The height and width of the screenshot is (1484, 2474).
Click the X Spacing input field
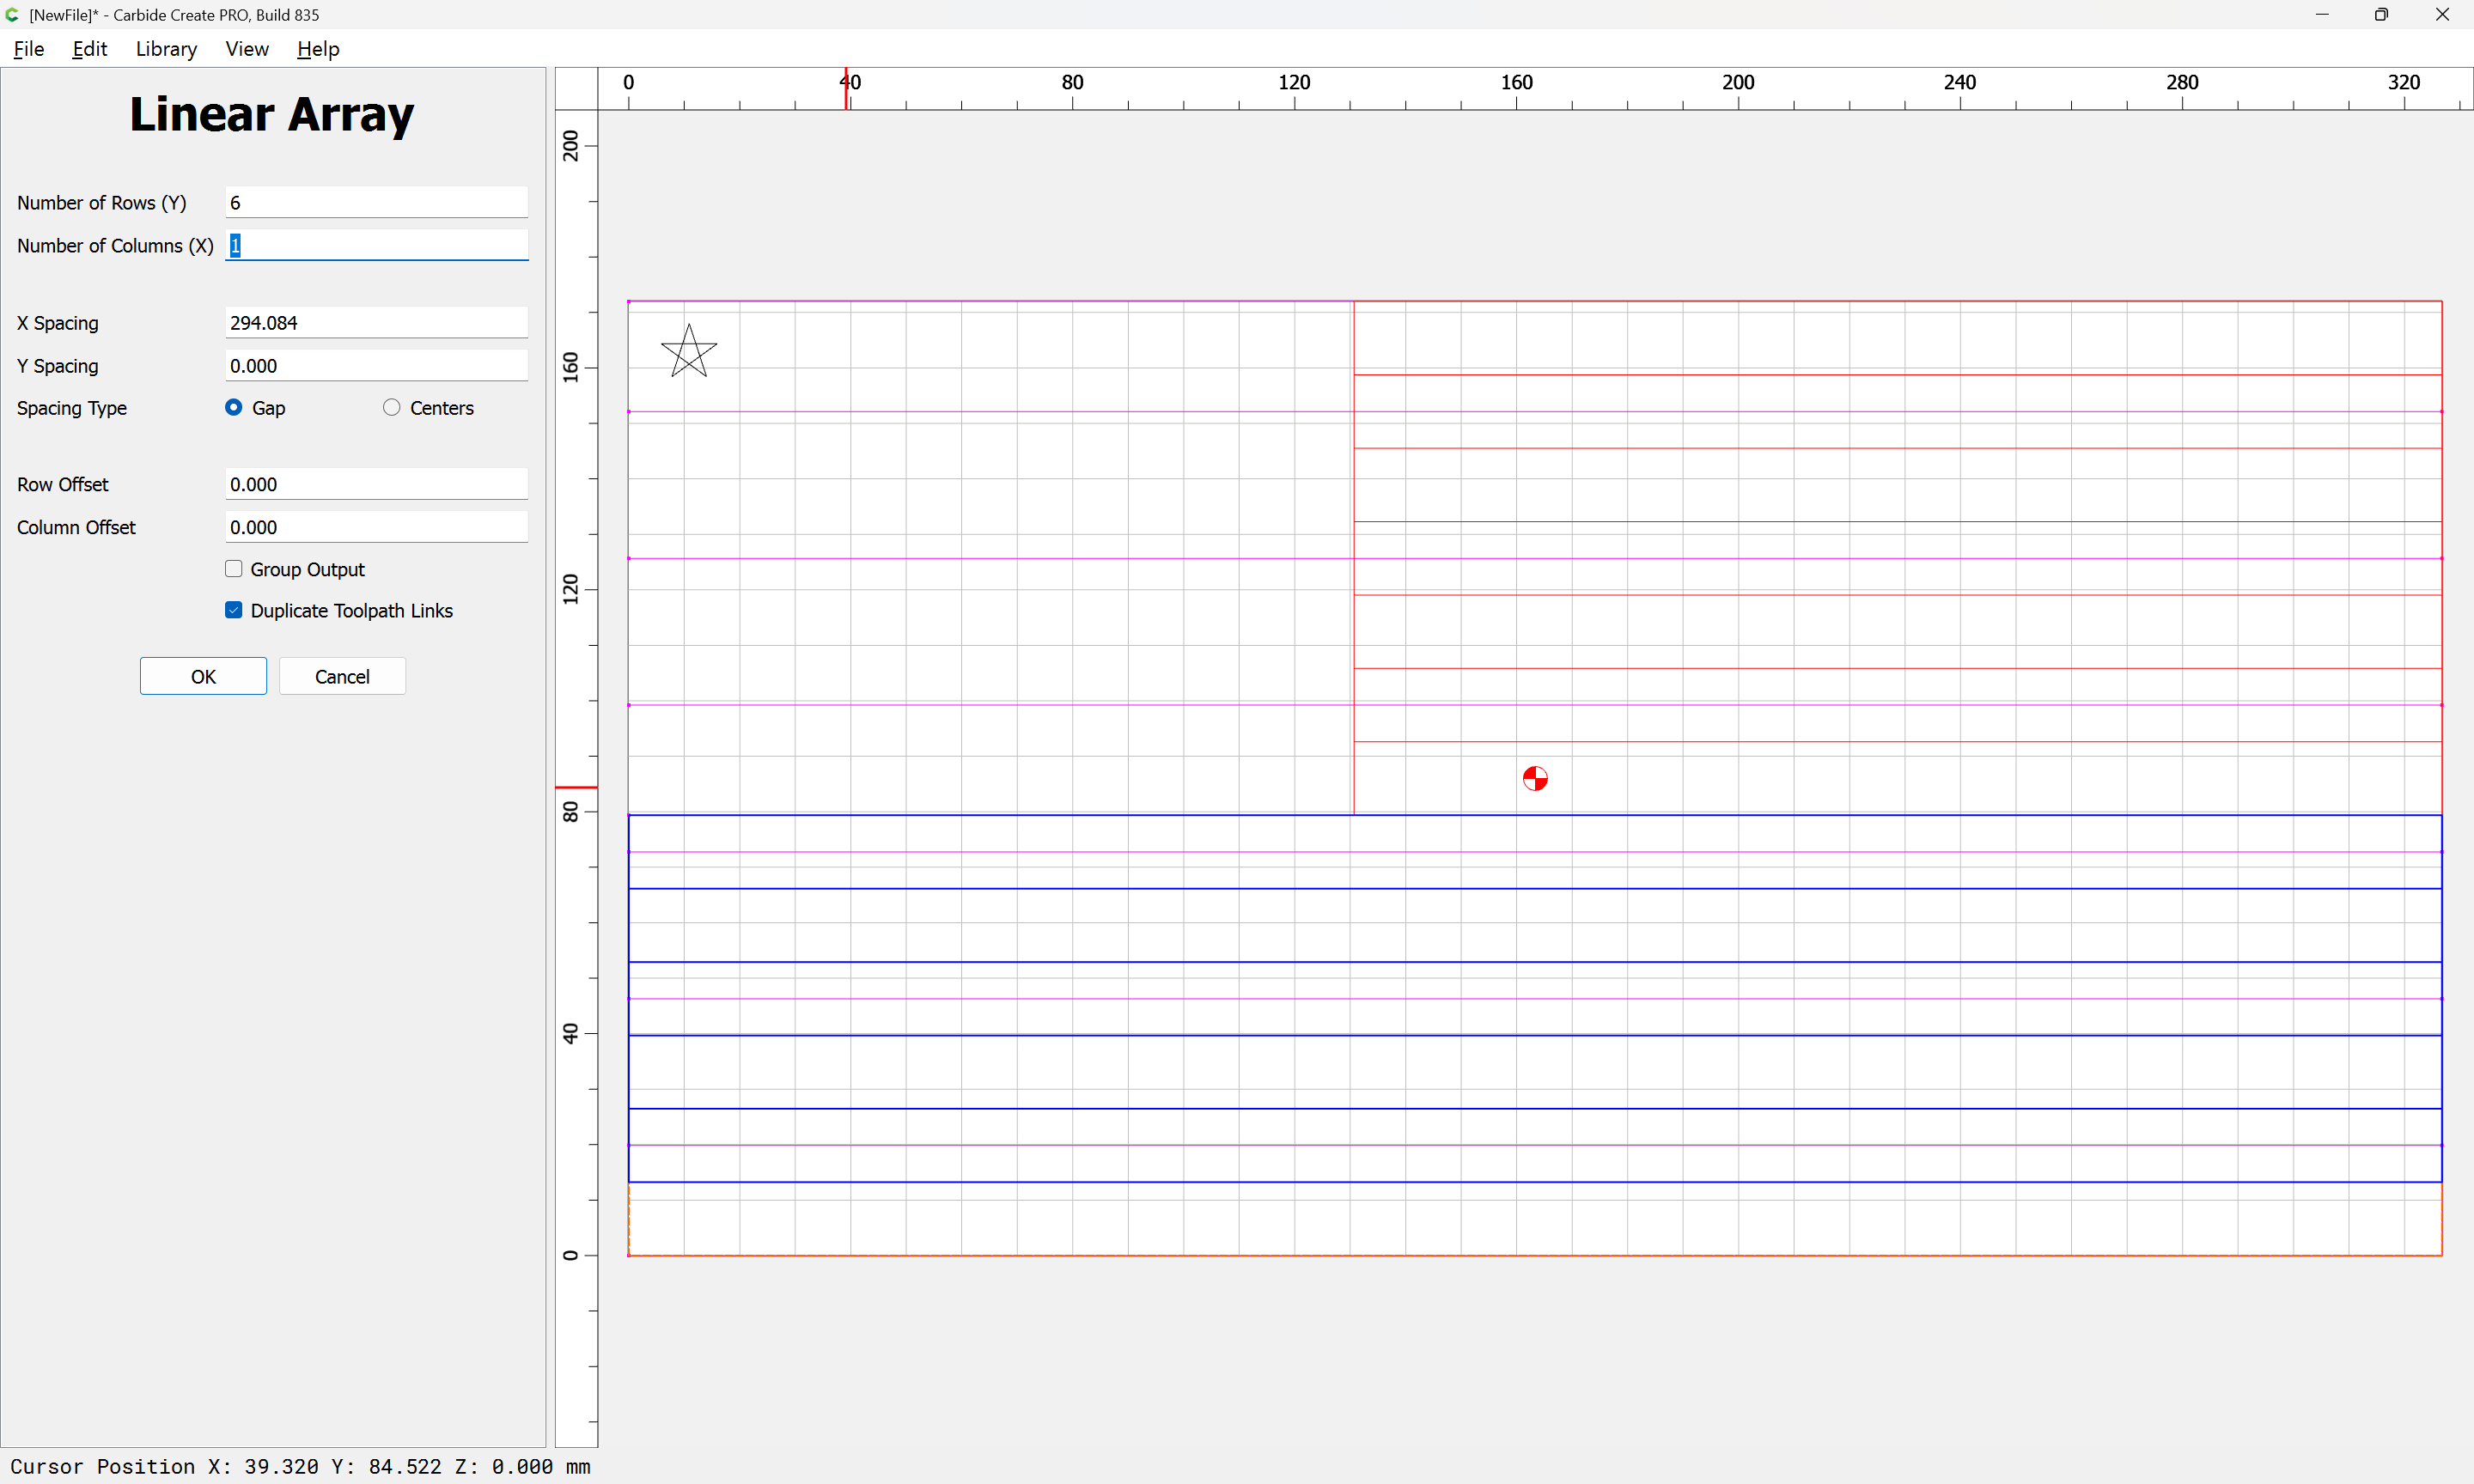coord(376,322)
